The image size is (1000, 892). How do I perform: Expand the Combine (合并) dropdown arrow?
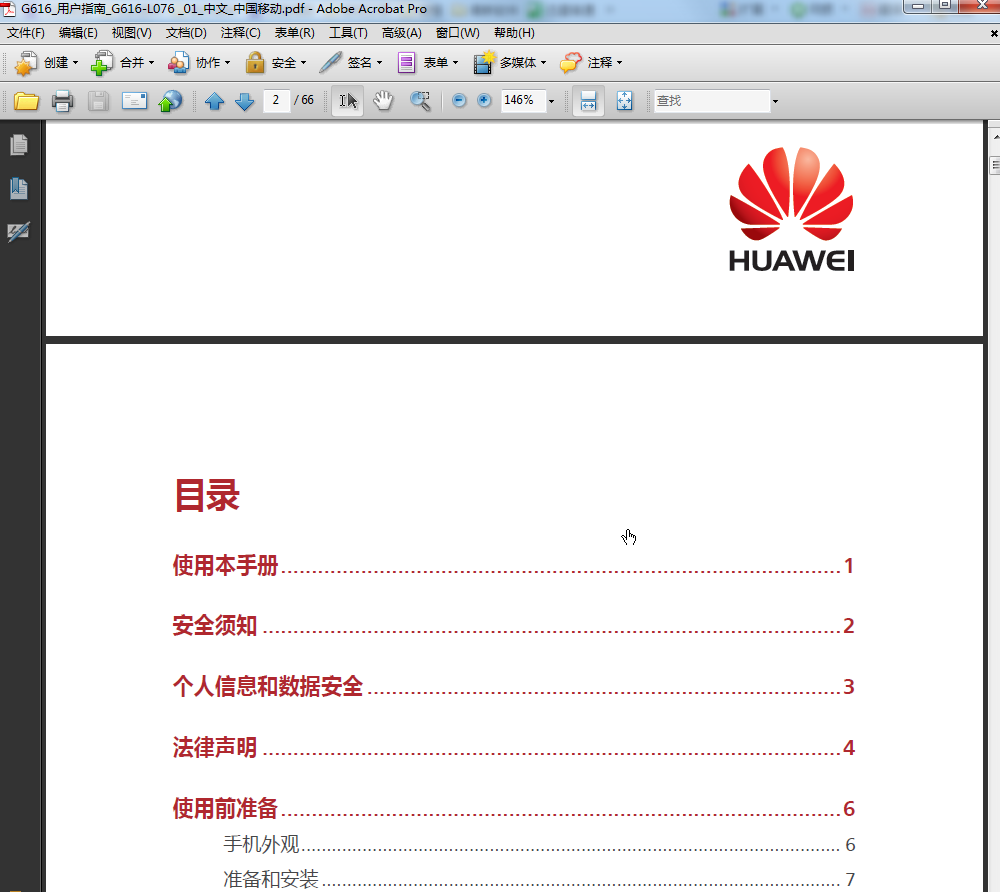click(x=151, y=62)
